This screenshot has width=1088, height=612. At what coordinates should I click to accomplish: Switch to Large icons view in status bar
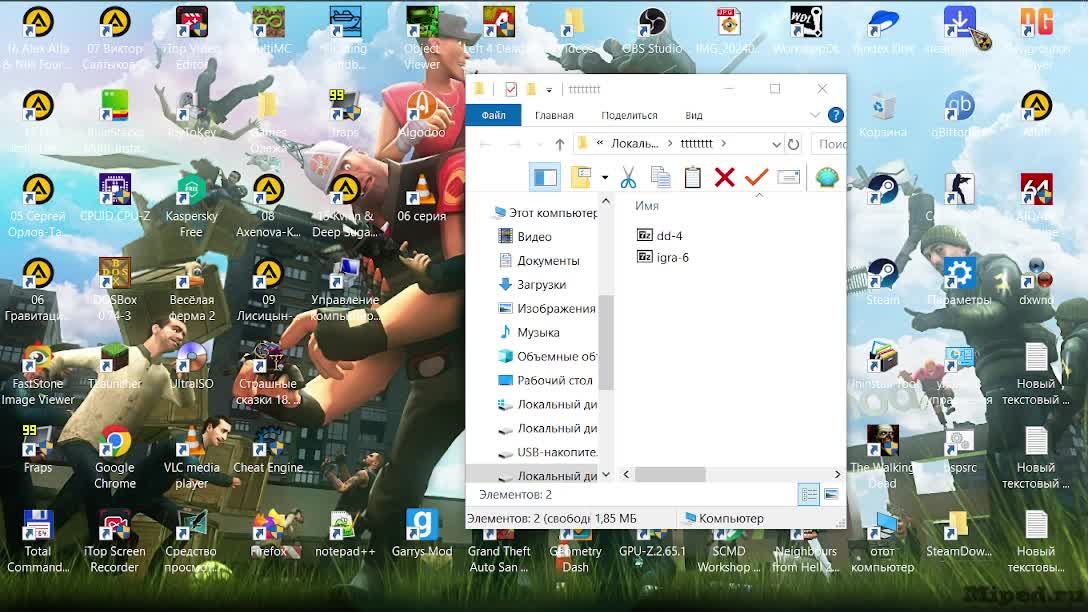[x=831, y=495]
